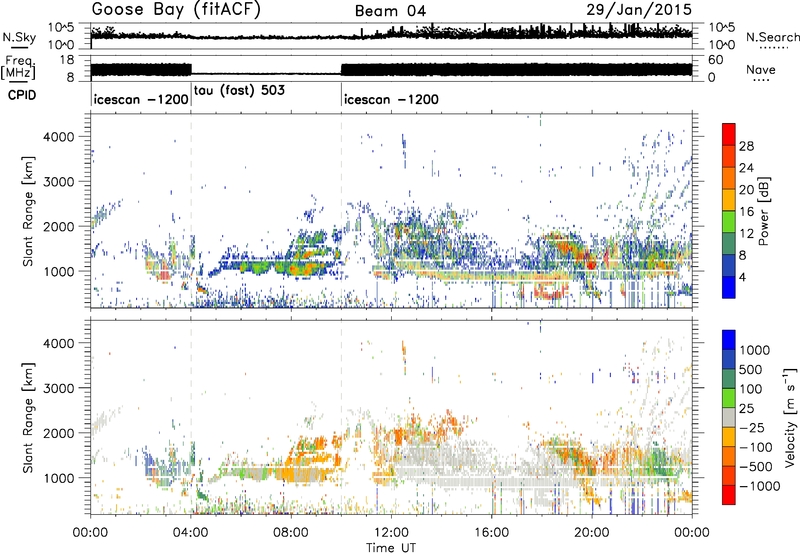Click the dashed 04:00 marker in power panel
This screenshot has width=800, height=554.
point(191,211)
